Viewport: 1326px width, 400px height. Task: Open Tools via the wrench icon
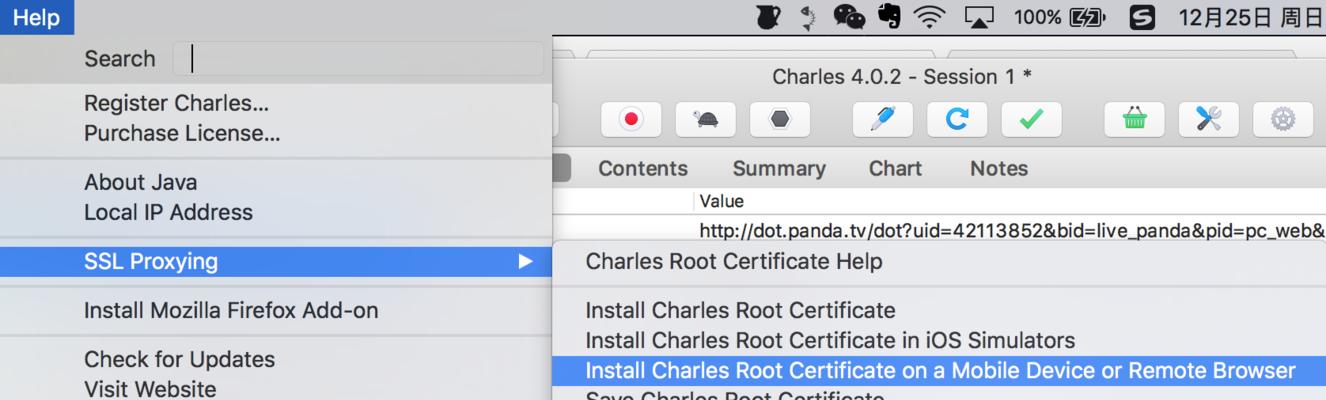1209,120
